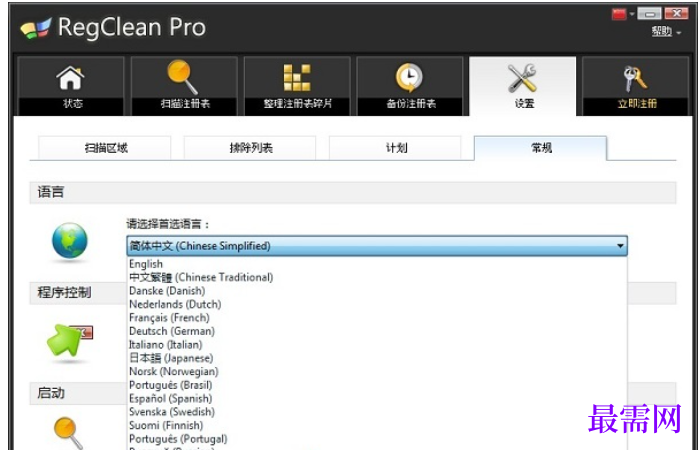Minimize the RegClean Pro window
The height and width of the screenshot is (450, 700).
coord(649,14)
